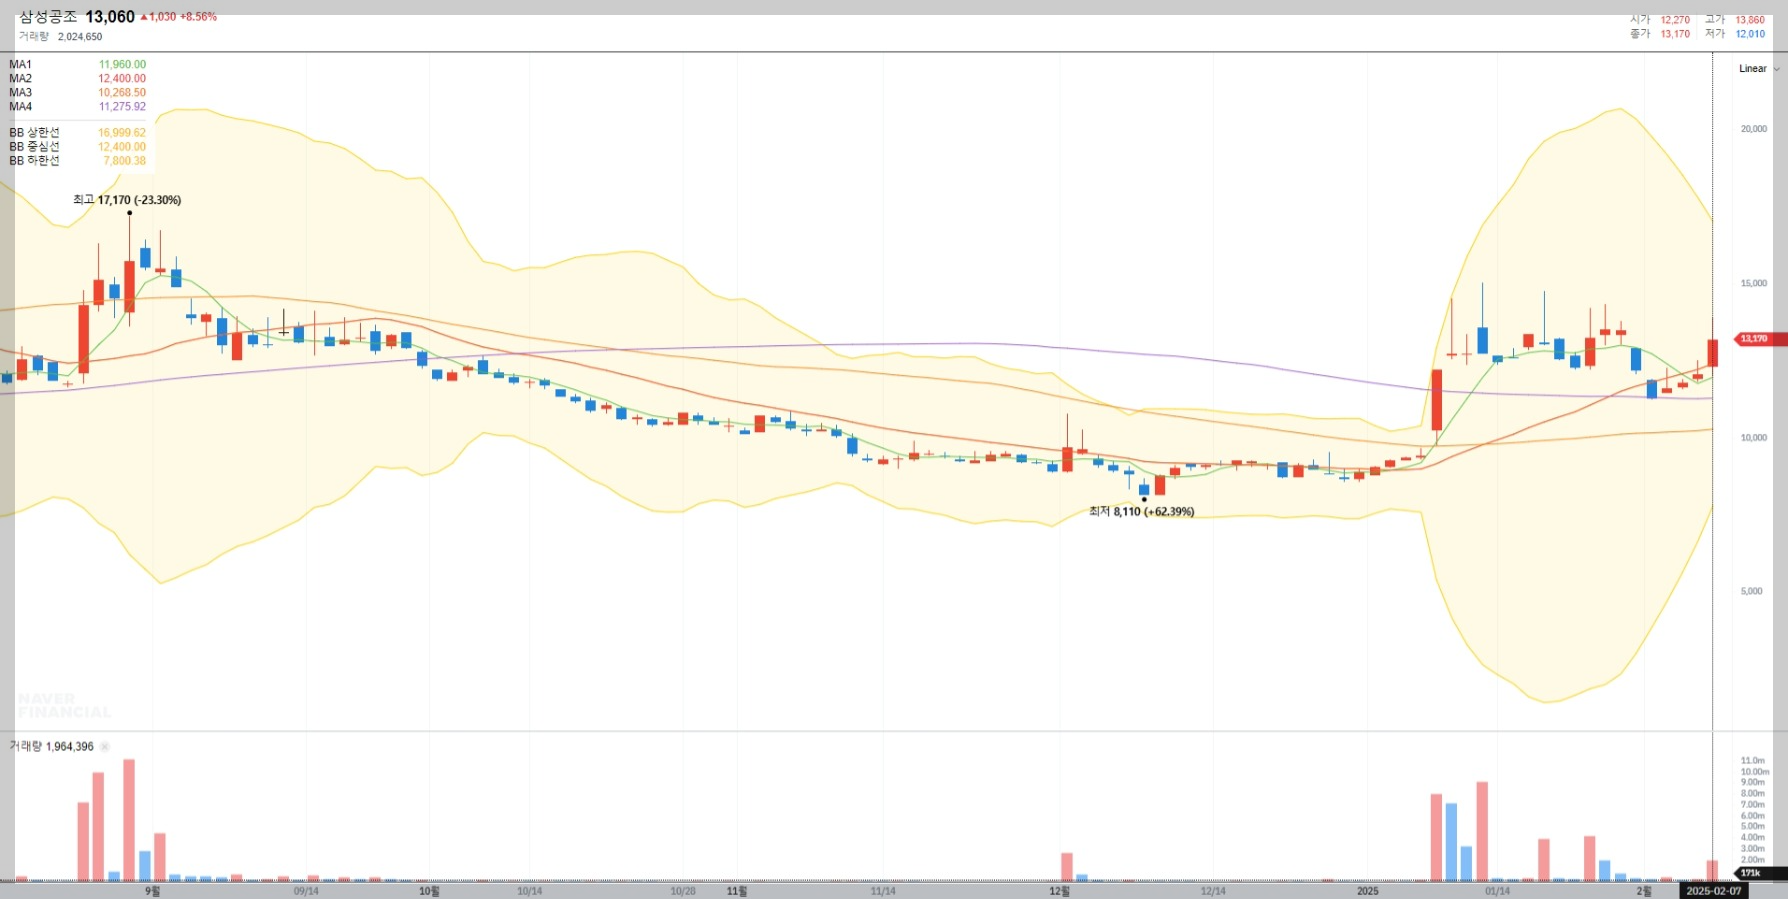
Task: Click the 5.00m volume axis label
Action: [x=1753, y=827]
